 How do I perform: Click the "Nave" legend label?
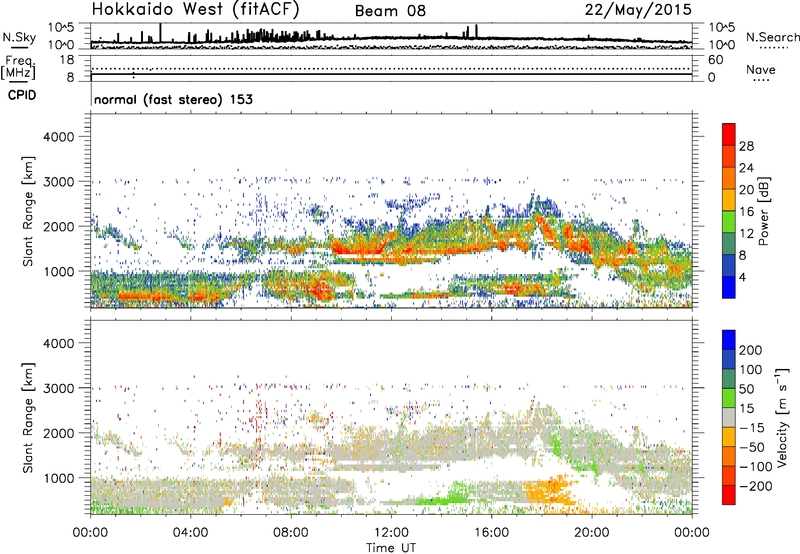pyautogui.click(x=760, y=69)
